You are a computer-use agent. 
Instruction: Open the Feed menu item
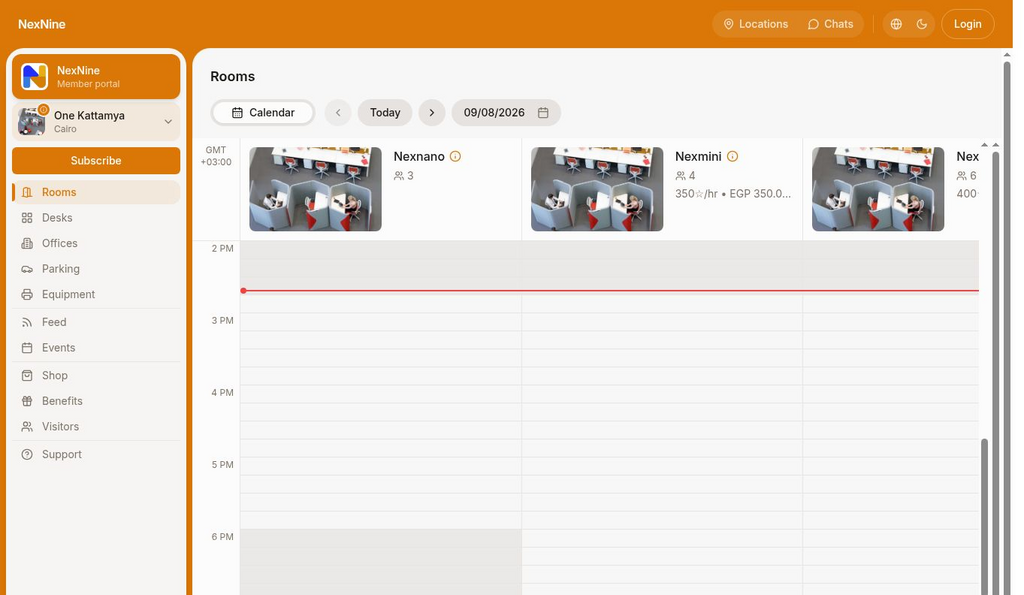96,322
